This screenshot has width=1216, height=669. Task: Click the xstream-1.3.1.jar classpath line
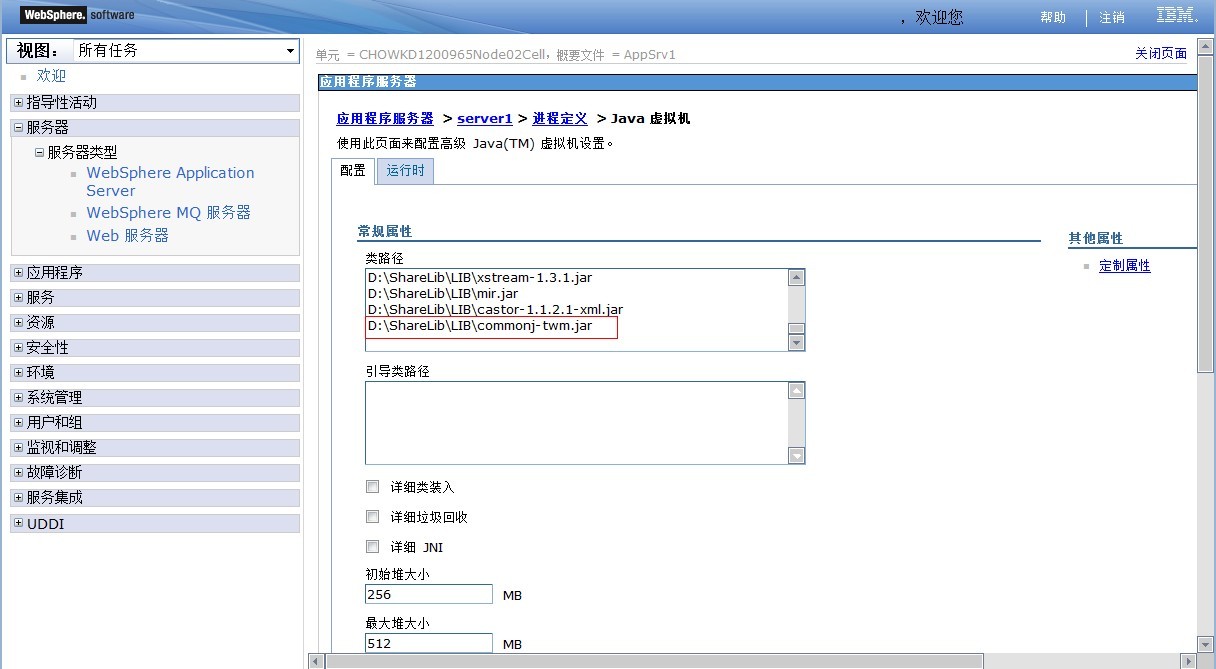[x=480, y=278]
